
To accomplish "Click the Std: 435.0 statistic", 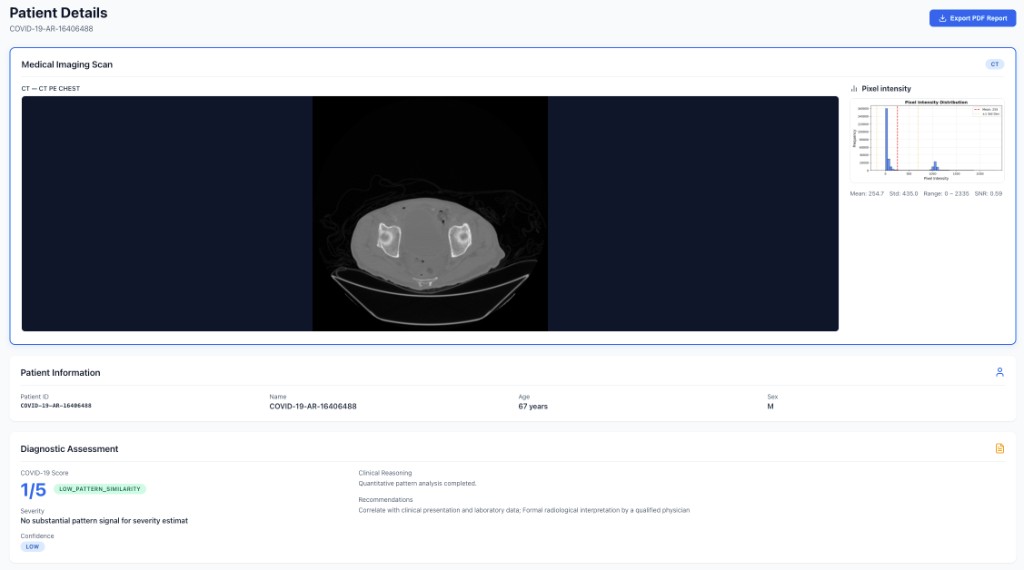I will tap(903, 194).
